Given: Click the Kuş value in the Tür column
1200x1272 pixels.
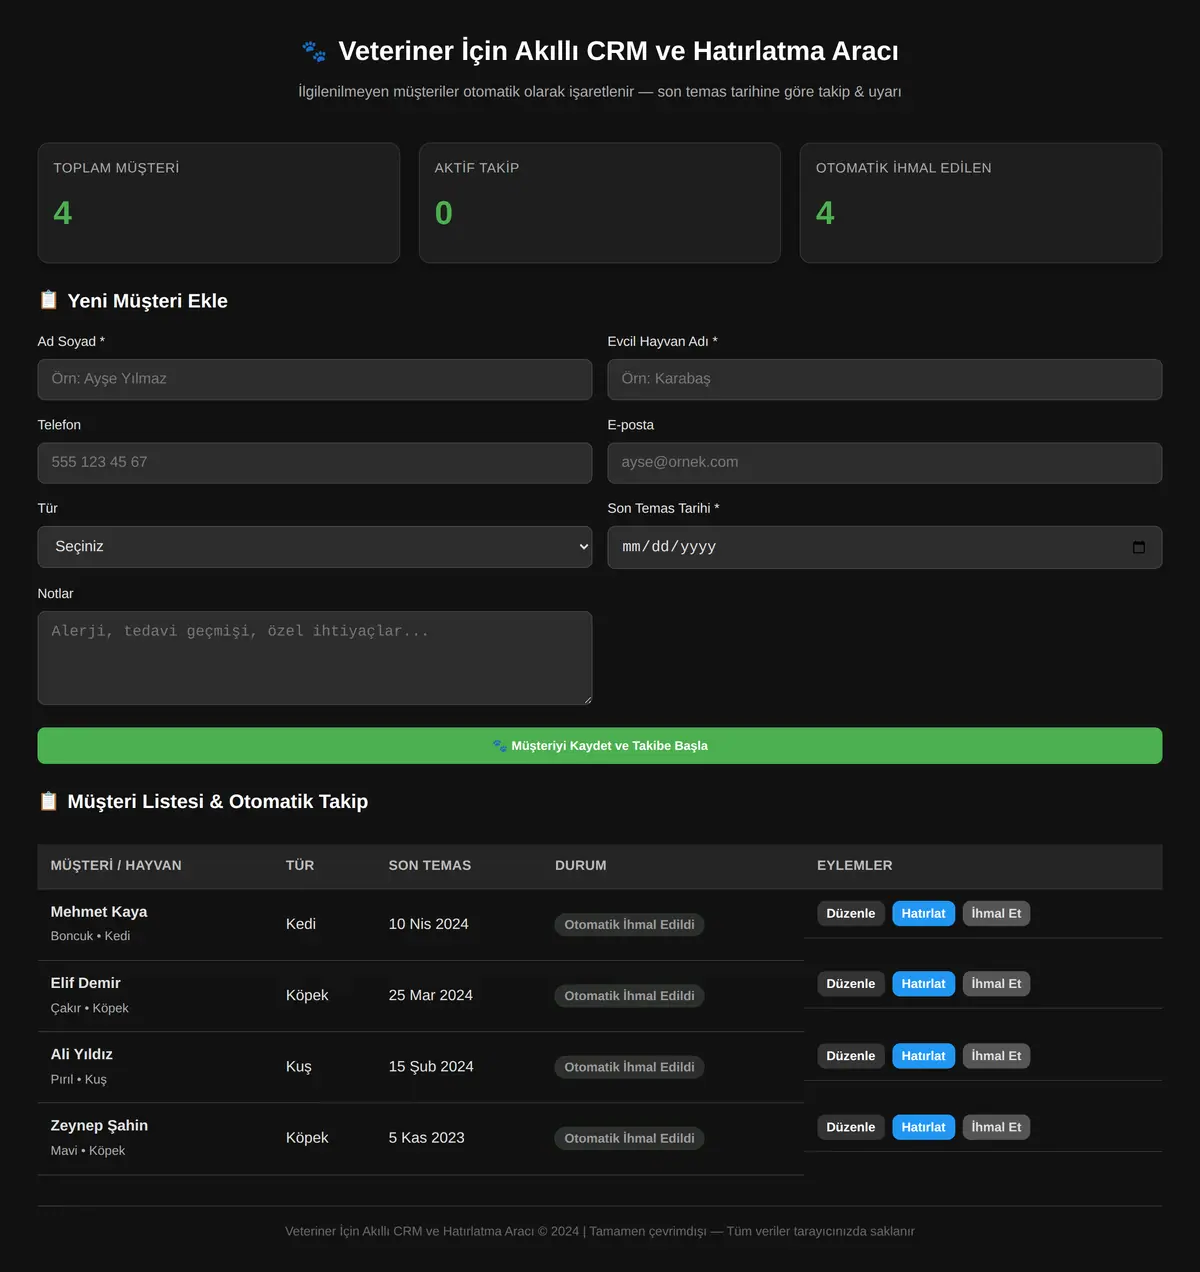Looking at the screenshot, I should point(299,1067).
